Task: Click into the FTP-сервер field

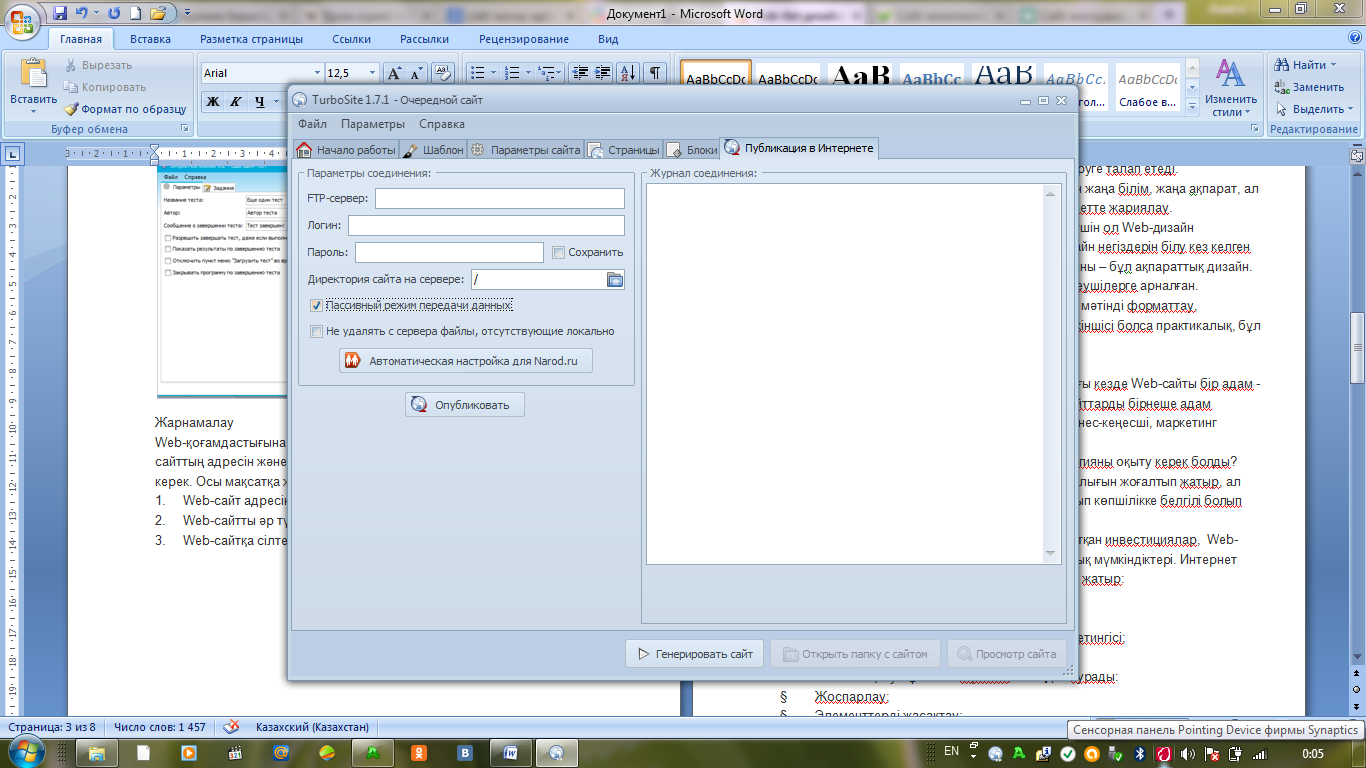Action: click(x=499, y=198)
